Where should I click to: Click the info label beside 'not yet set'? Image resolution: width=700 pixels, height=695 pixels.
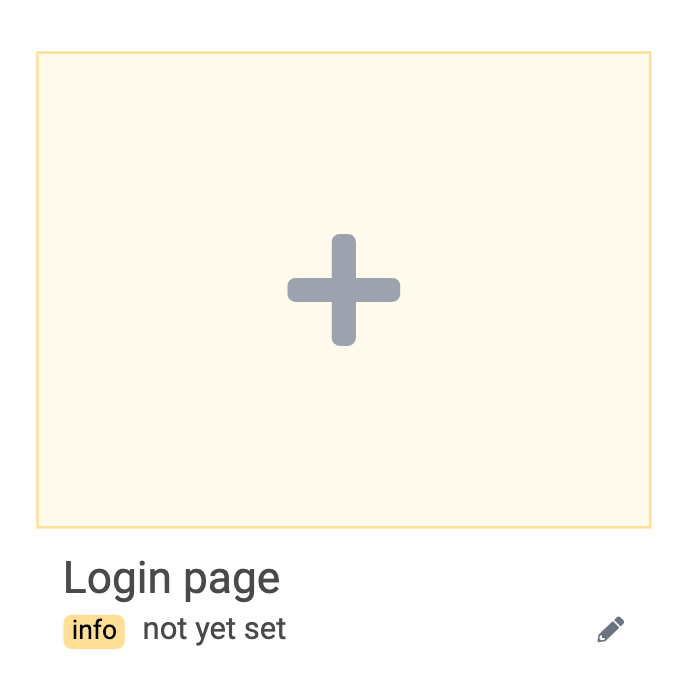point(94,631)
